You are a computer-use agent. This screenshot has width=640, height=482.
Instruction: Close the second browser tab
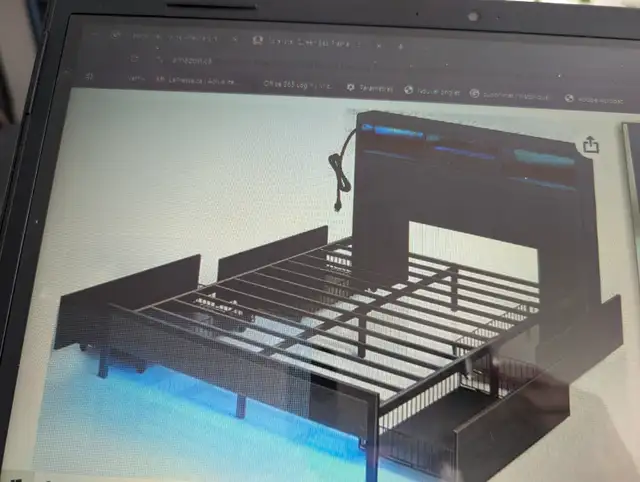377,44
